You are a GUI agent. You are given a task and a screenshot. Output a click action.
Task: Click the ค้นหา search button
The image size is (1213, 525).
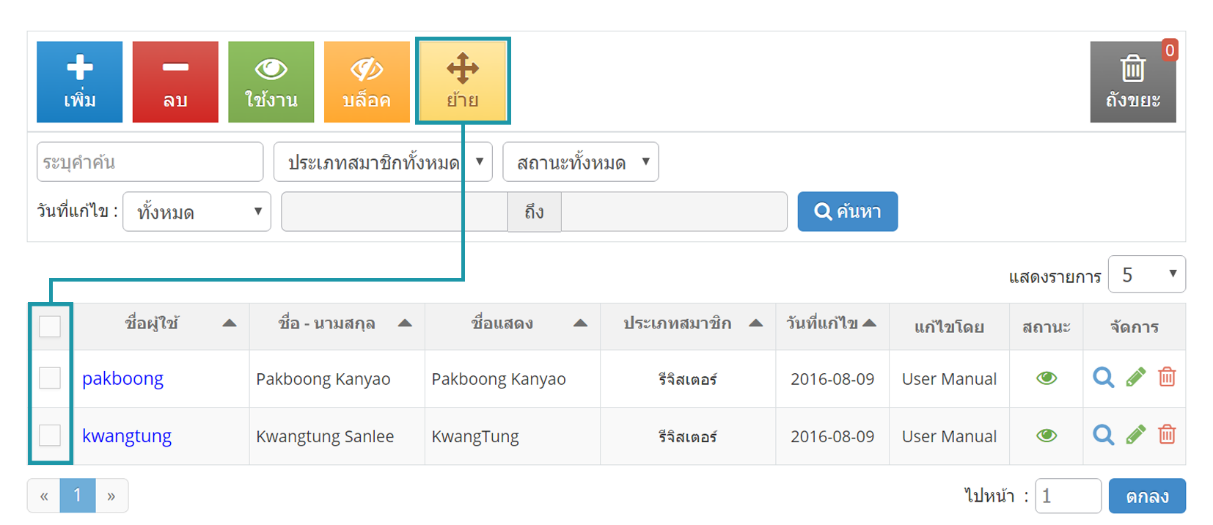(848, 212)
